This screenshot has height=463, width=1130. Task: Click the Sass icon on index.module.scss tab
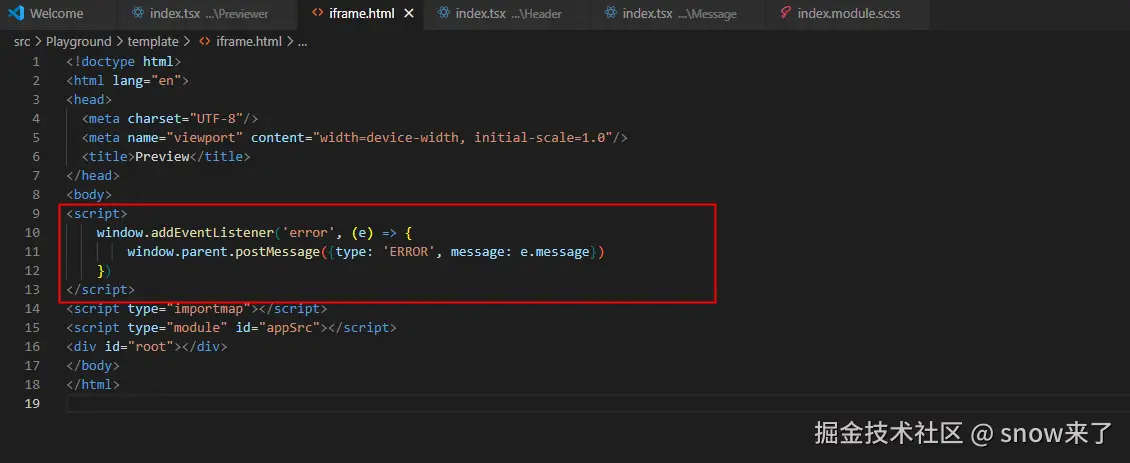(x=785, y=14)
